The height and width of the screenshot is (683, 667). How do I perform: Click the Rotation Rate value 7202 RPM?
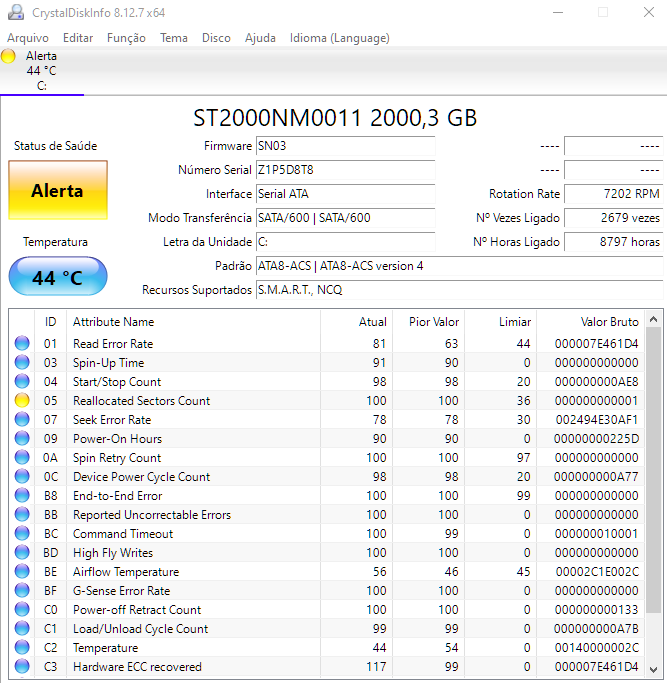pyautogui.click(x=614, y=194)
